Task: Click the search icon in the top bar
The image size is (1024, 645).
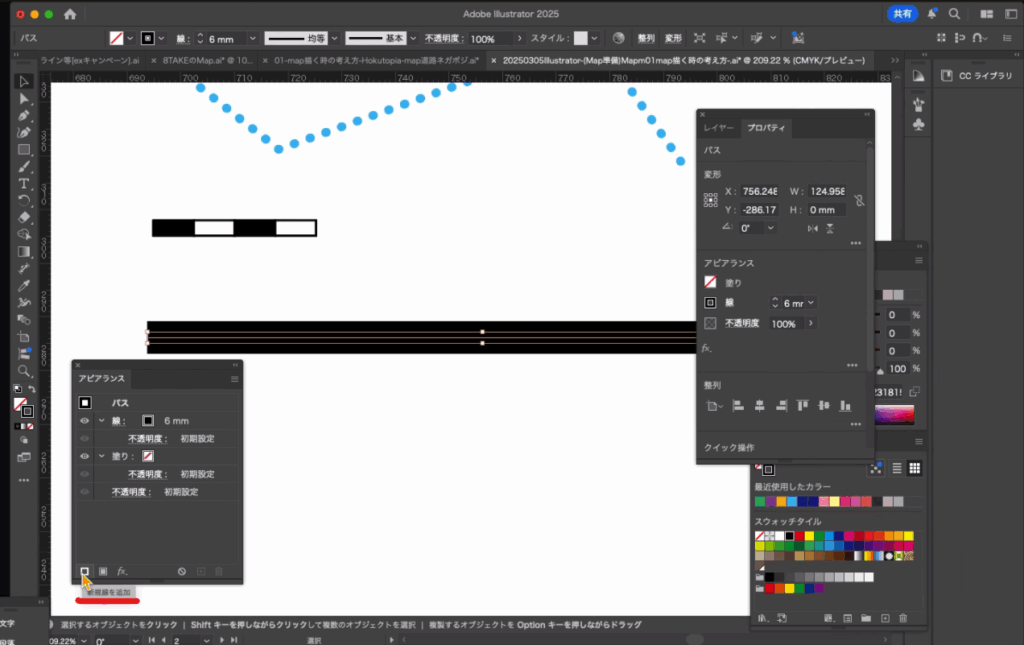Action: [x=954, y=15]
